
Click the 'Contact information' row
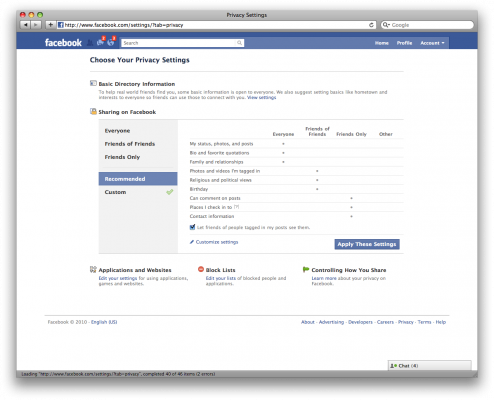click(296, 216)
